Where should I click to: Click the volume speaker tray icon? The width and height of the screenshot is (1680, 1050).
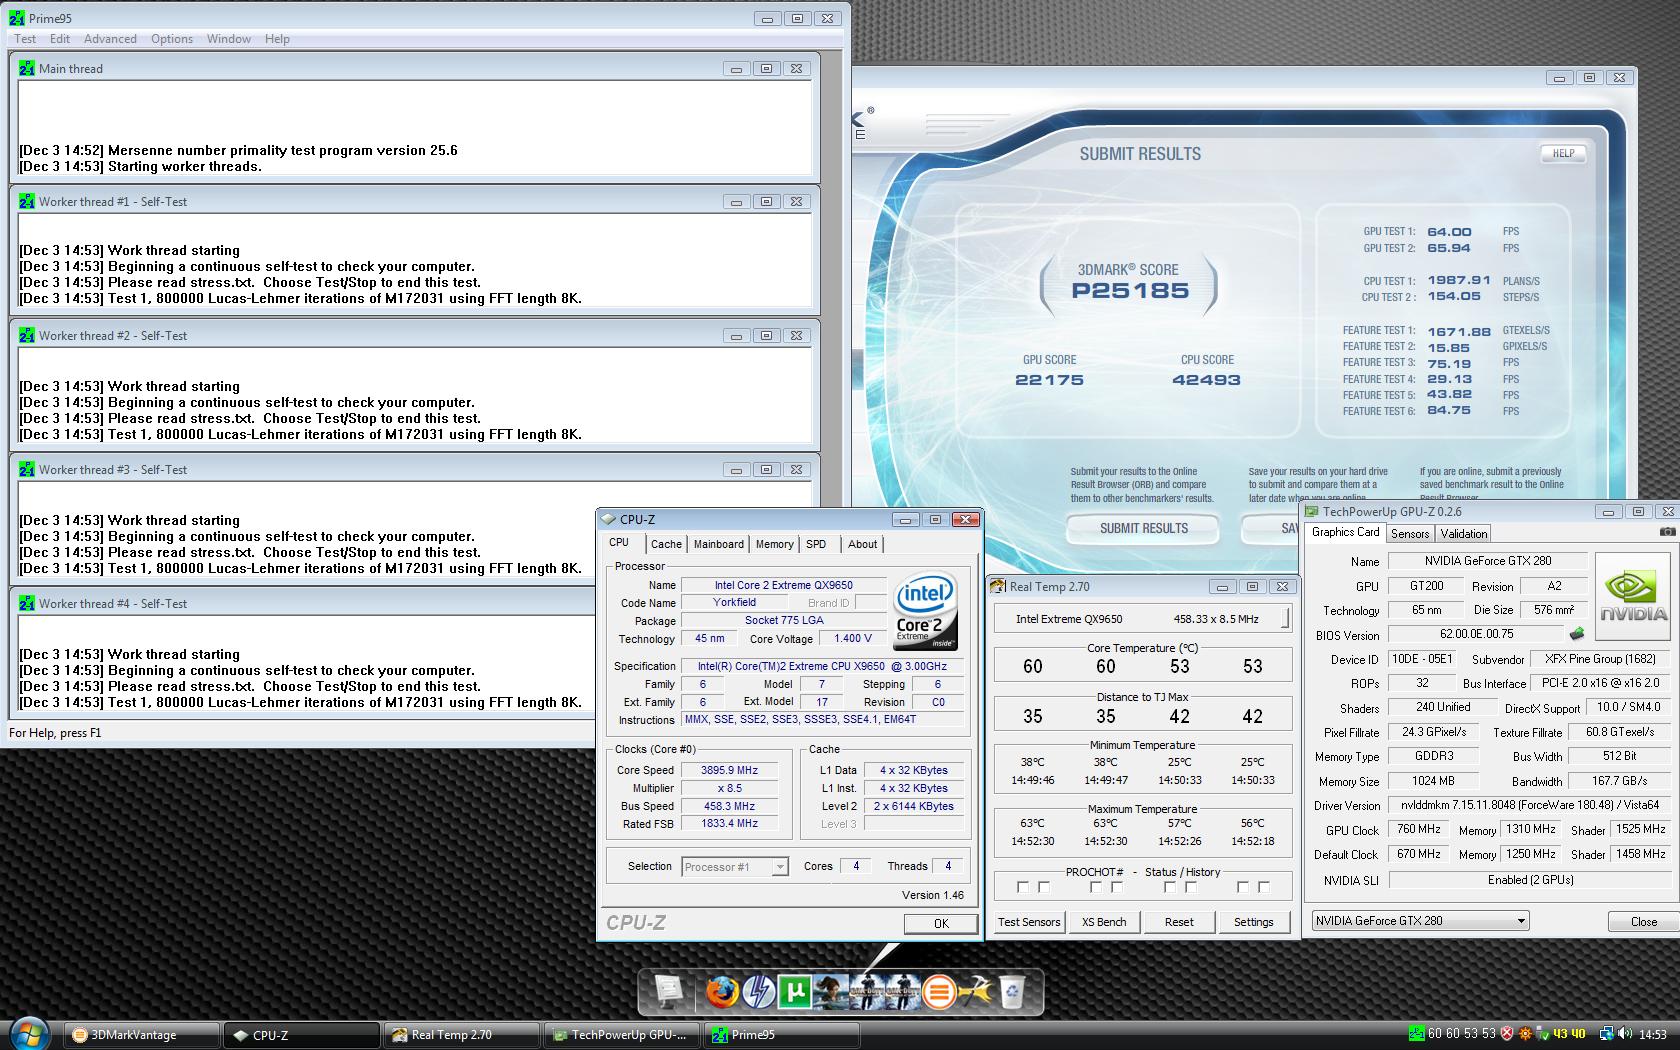pos(1624,1034)
